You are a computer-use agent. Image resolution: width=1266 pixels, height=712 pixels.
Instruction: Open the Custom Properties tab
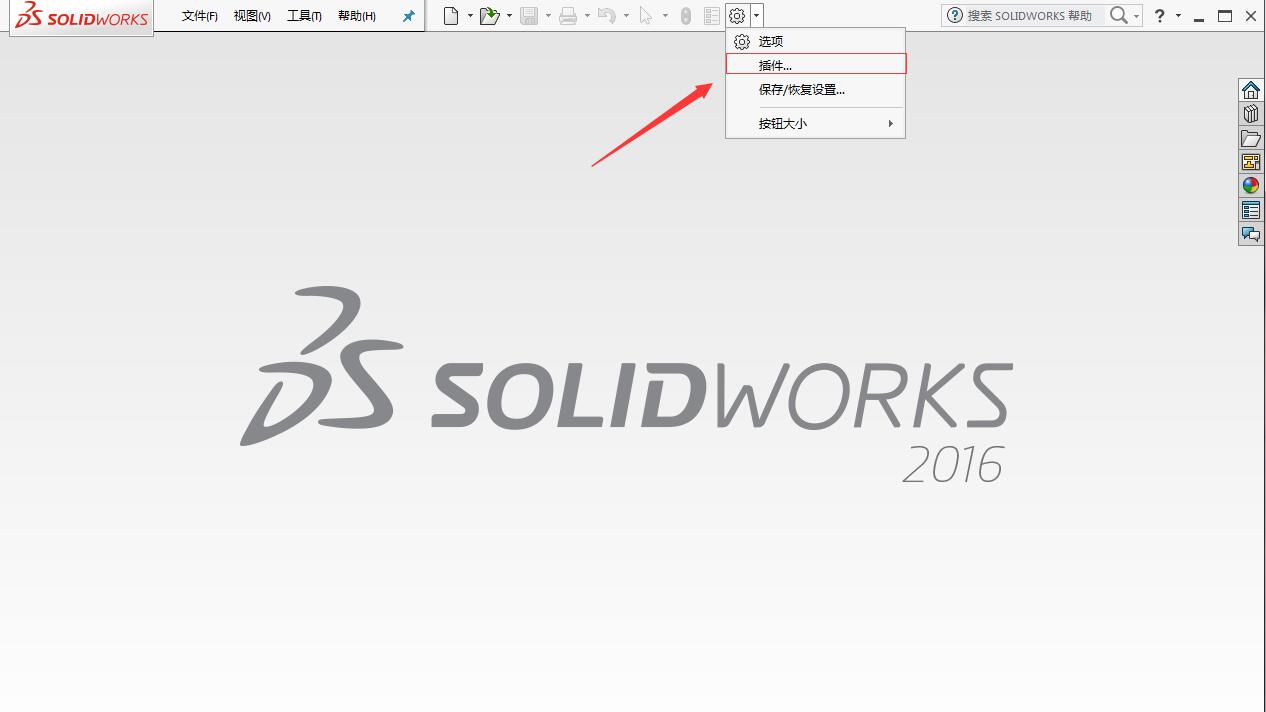pos(1251,210)
